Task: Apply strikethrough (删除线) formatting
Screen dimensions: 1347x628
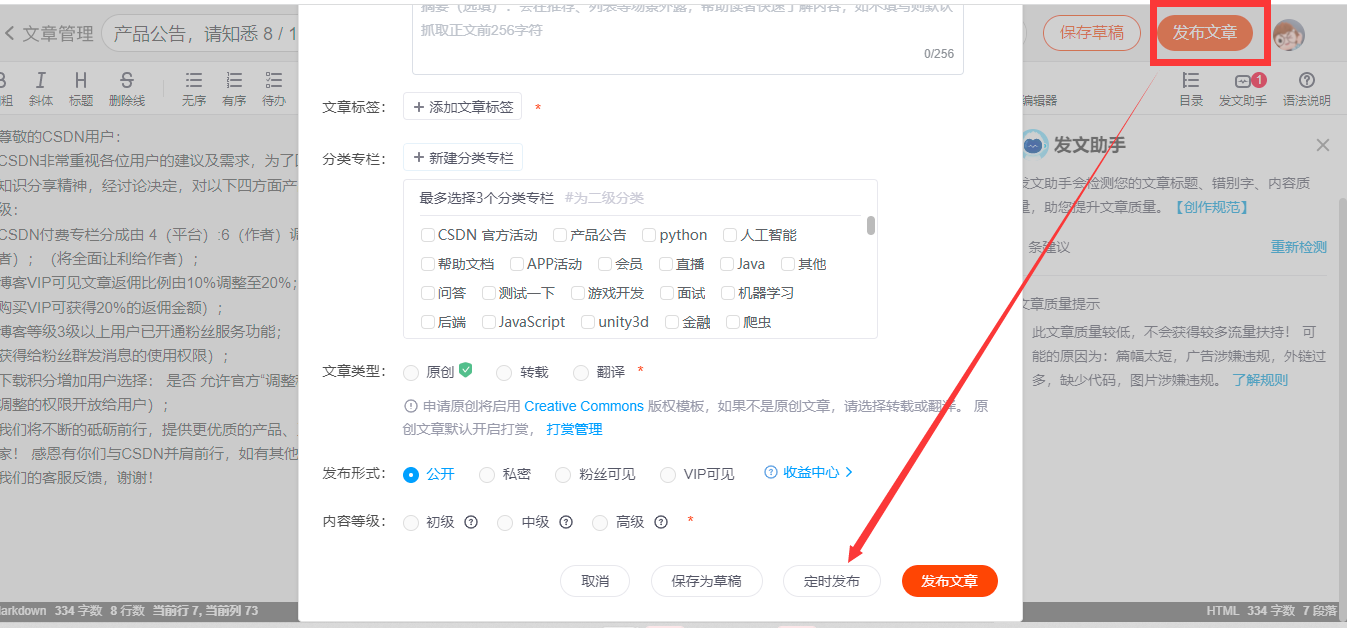Action: [x=126, y=88]
